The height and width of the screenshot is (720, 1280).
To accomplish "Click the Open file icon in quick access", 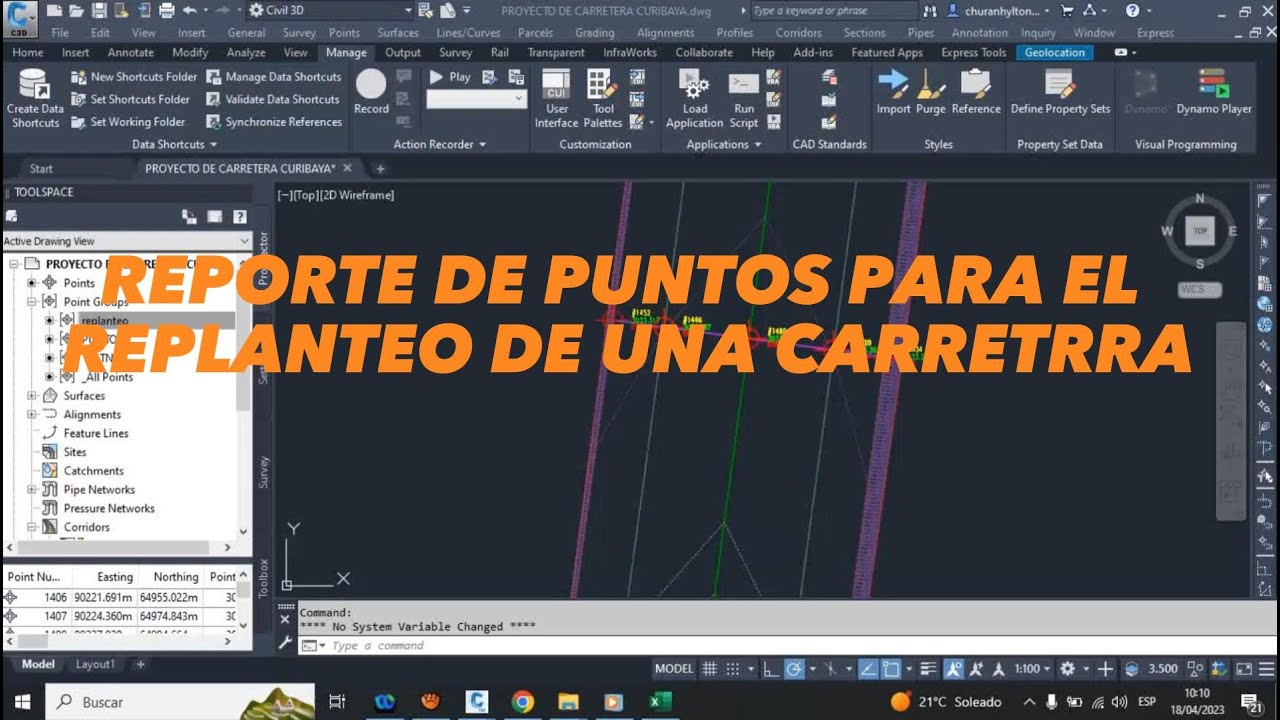I will tap(76, 10).
